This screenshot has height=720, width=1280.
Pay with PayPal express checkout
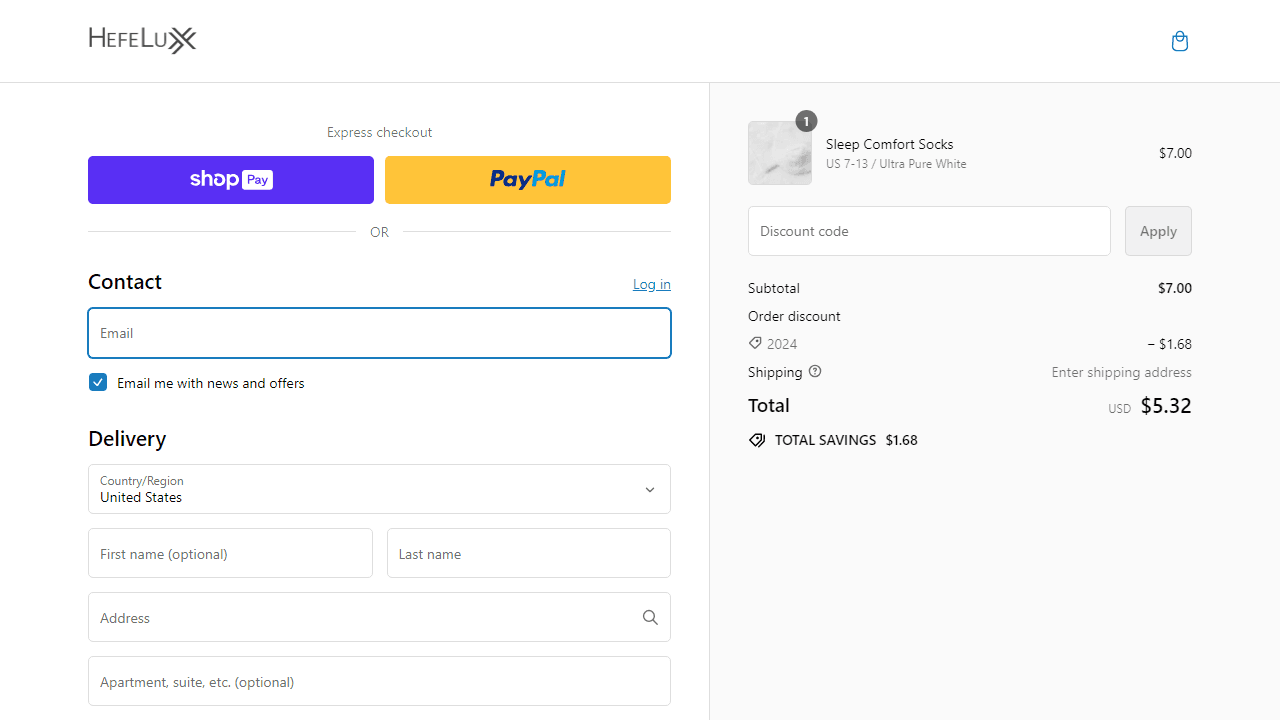tap(528, 180)
